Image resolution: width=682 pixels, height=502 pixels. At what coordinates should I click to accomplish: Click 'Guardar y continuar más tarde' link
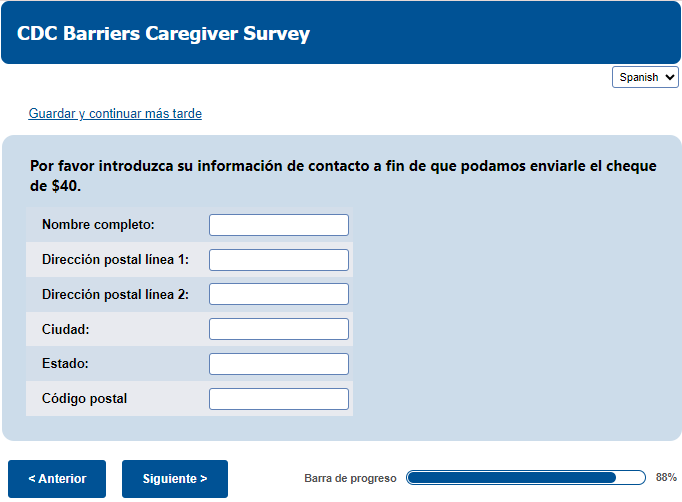coord(115,114)
